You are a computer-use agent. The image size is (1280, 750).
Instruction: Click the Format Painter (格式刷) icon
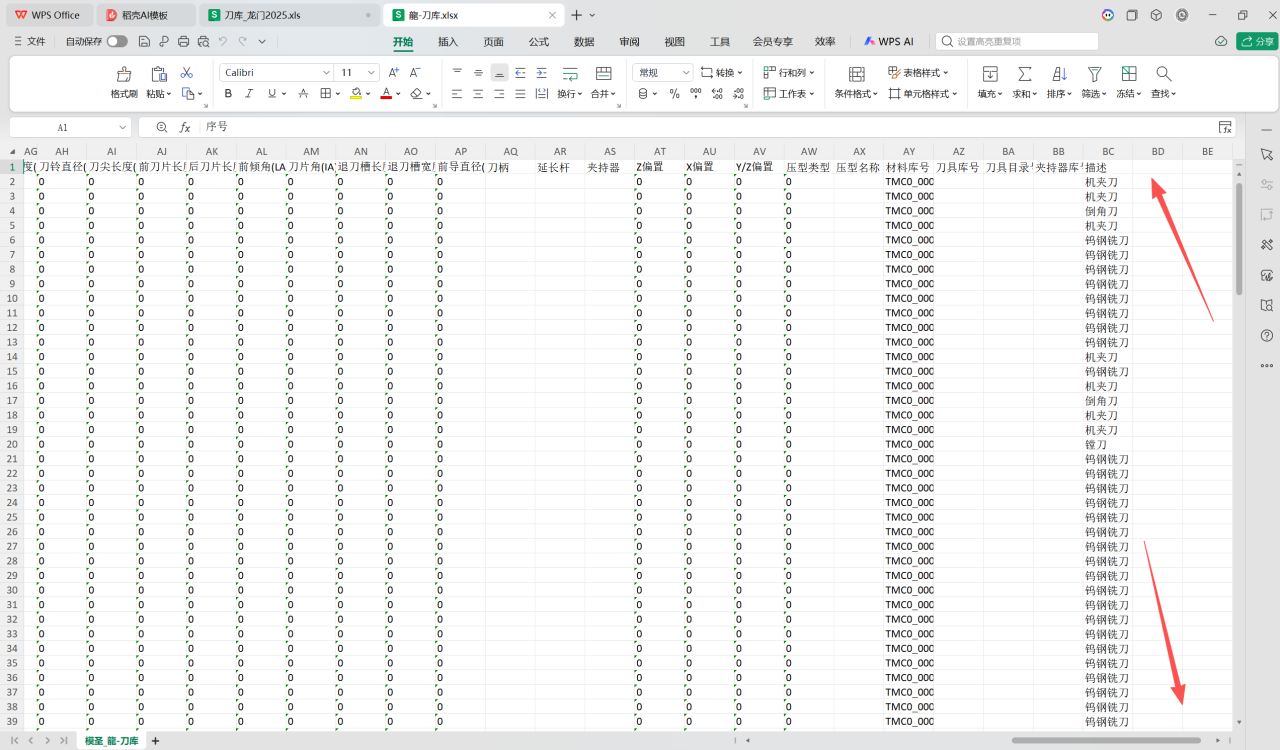pos(124,74)
